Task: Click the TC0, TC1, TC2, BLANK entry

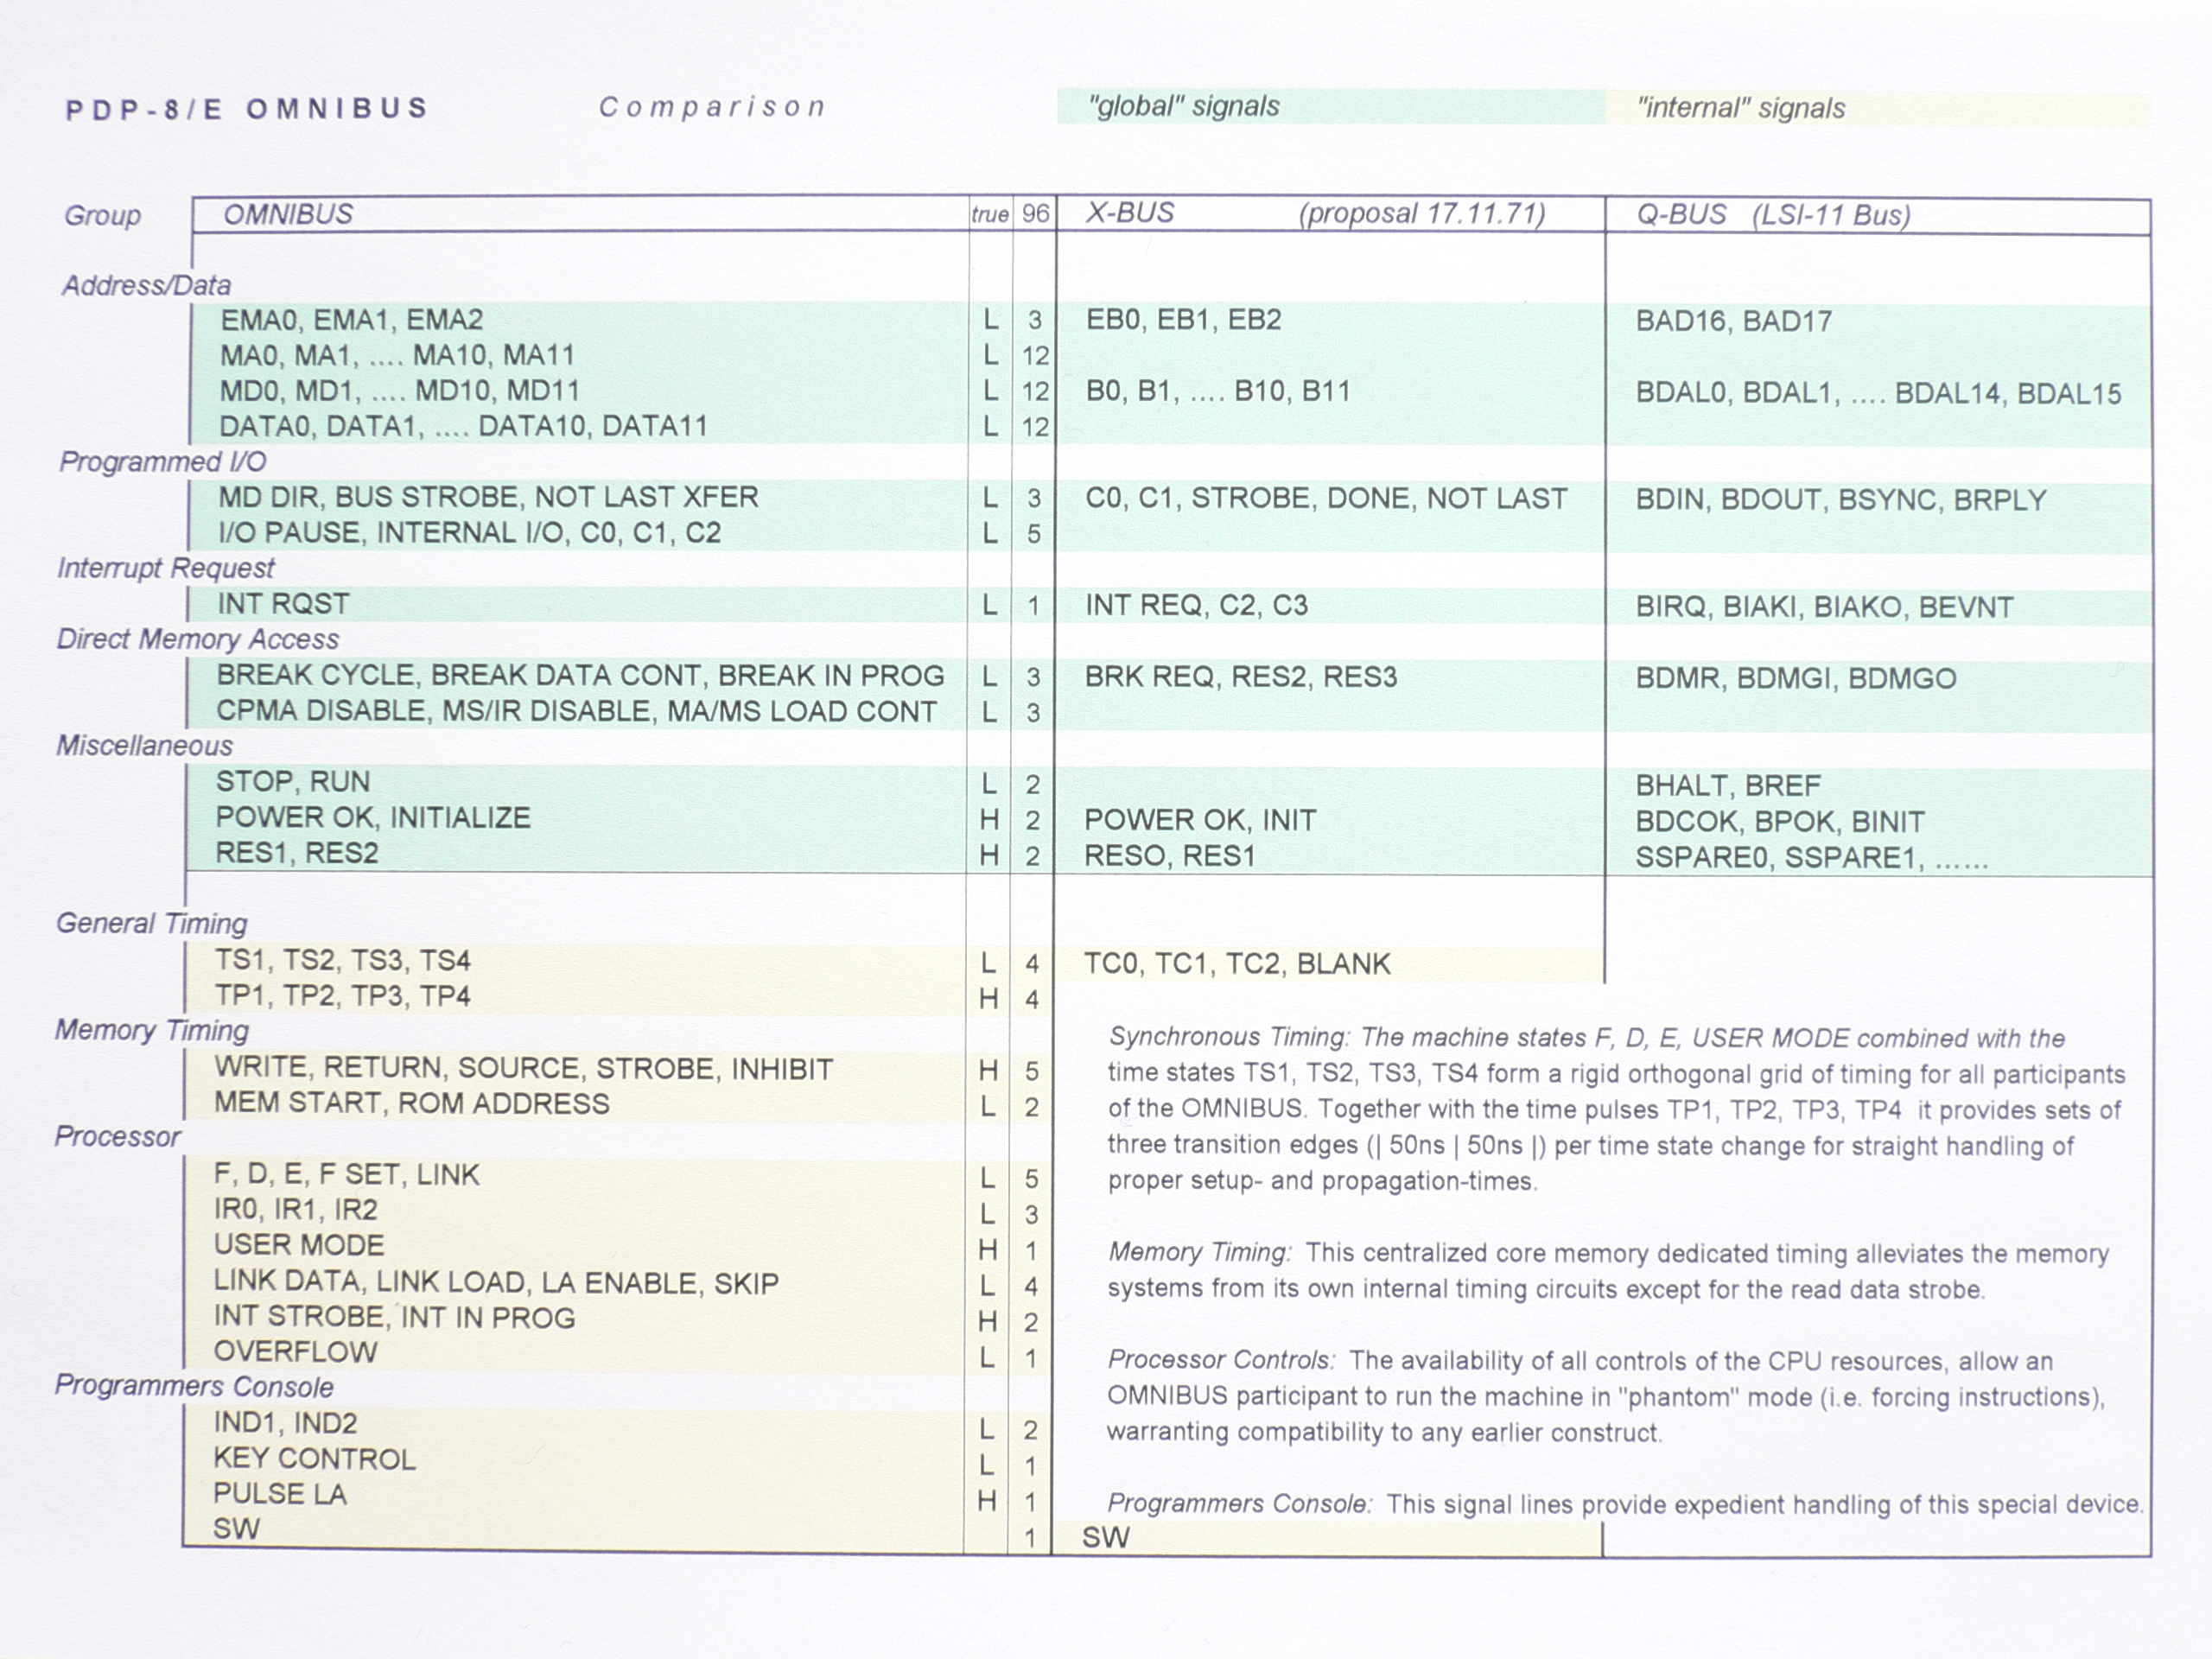Action: point(1237,964)
